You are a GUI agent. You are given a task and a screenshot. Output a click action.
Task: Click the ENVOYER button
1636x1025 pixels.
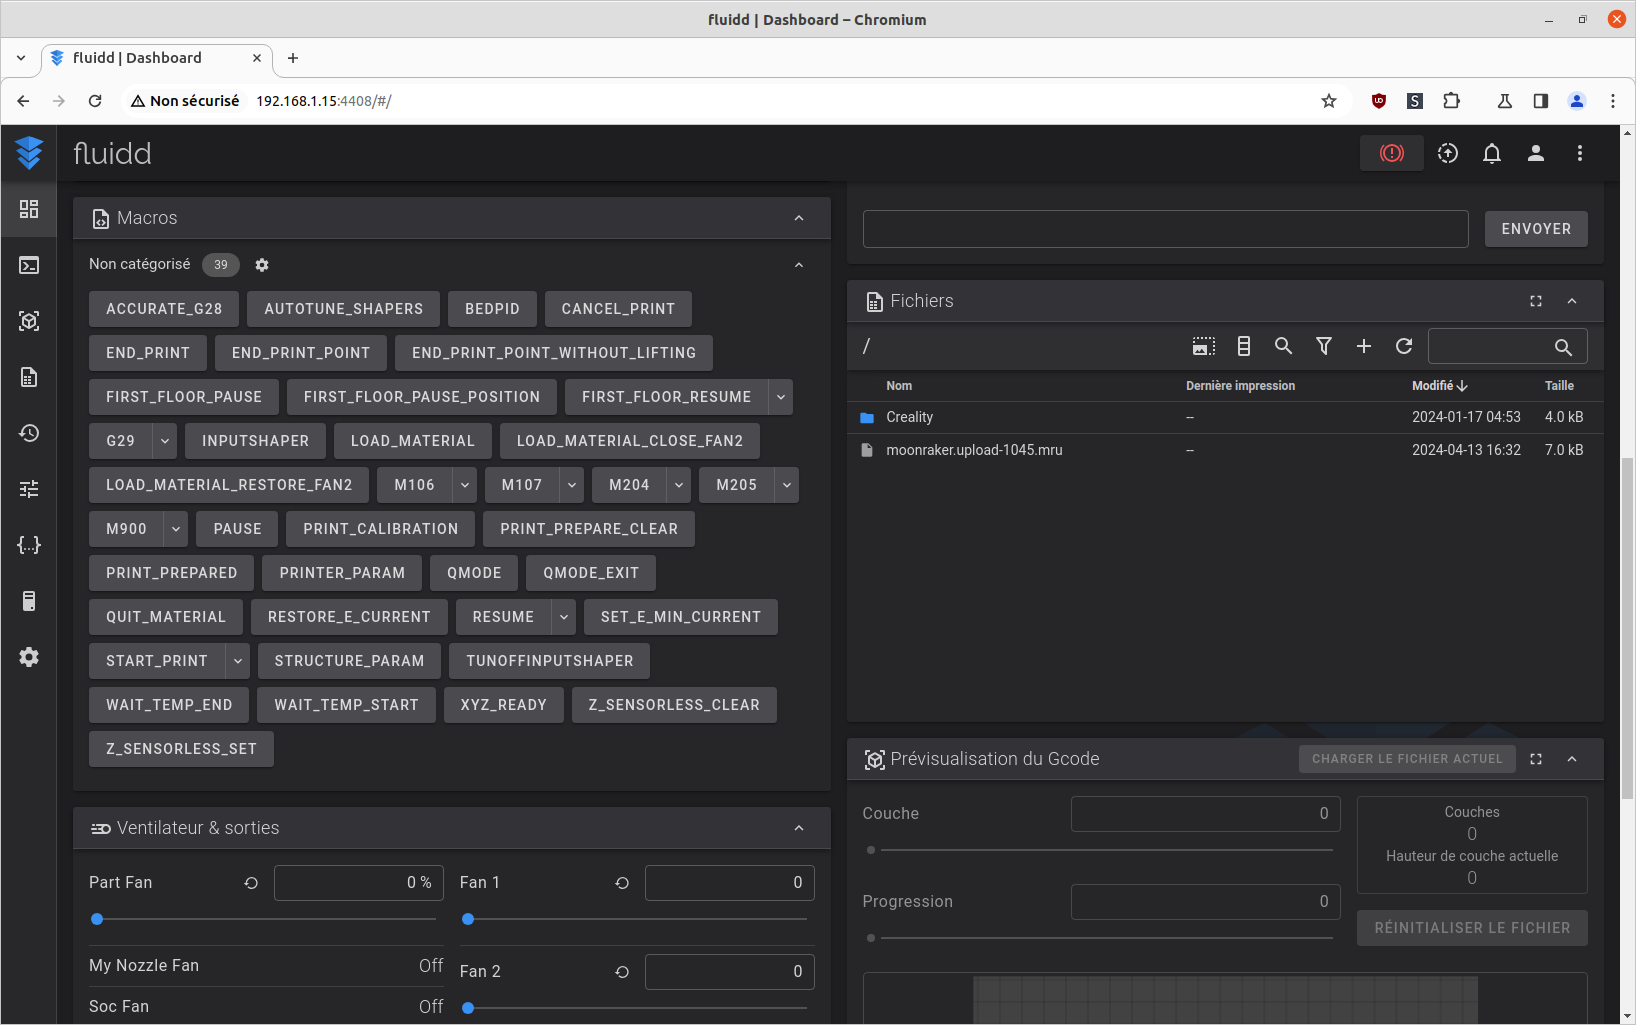click(1536, 229)
